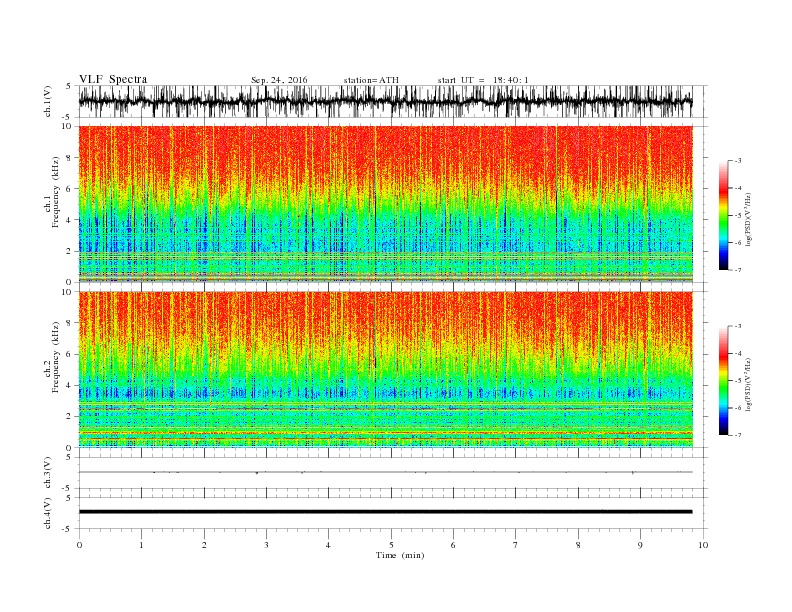Click the ch.1 spectrogram plot
The height and width of the screenshot is (612, 792).
[x=386, y=204]
